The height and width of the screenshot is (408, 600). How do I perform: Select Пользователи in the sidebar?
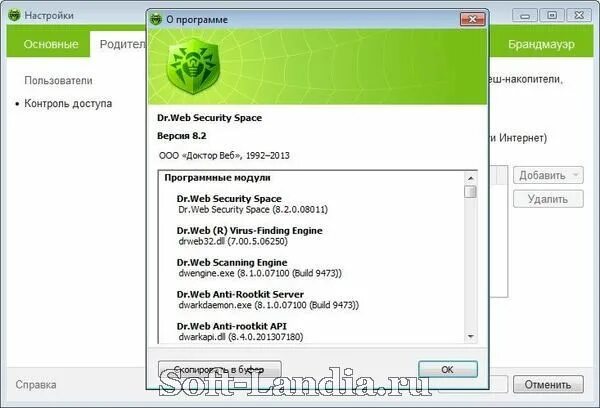click(x=58, y=80)
